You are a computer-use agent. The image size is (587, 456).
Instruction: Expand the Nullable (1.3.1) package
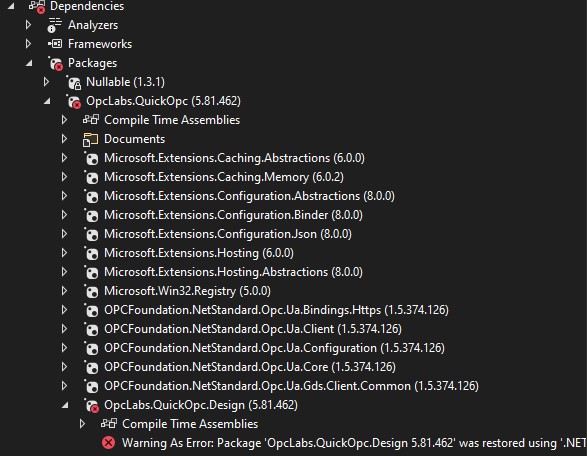pos(46,82)
